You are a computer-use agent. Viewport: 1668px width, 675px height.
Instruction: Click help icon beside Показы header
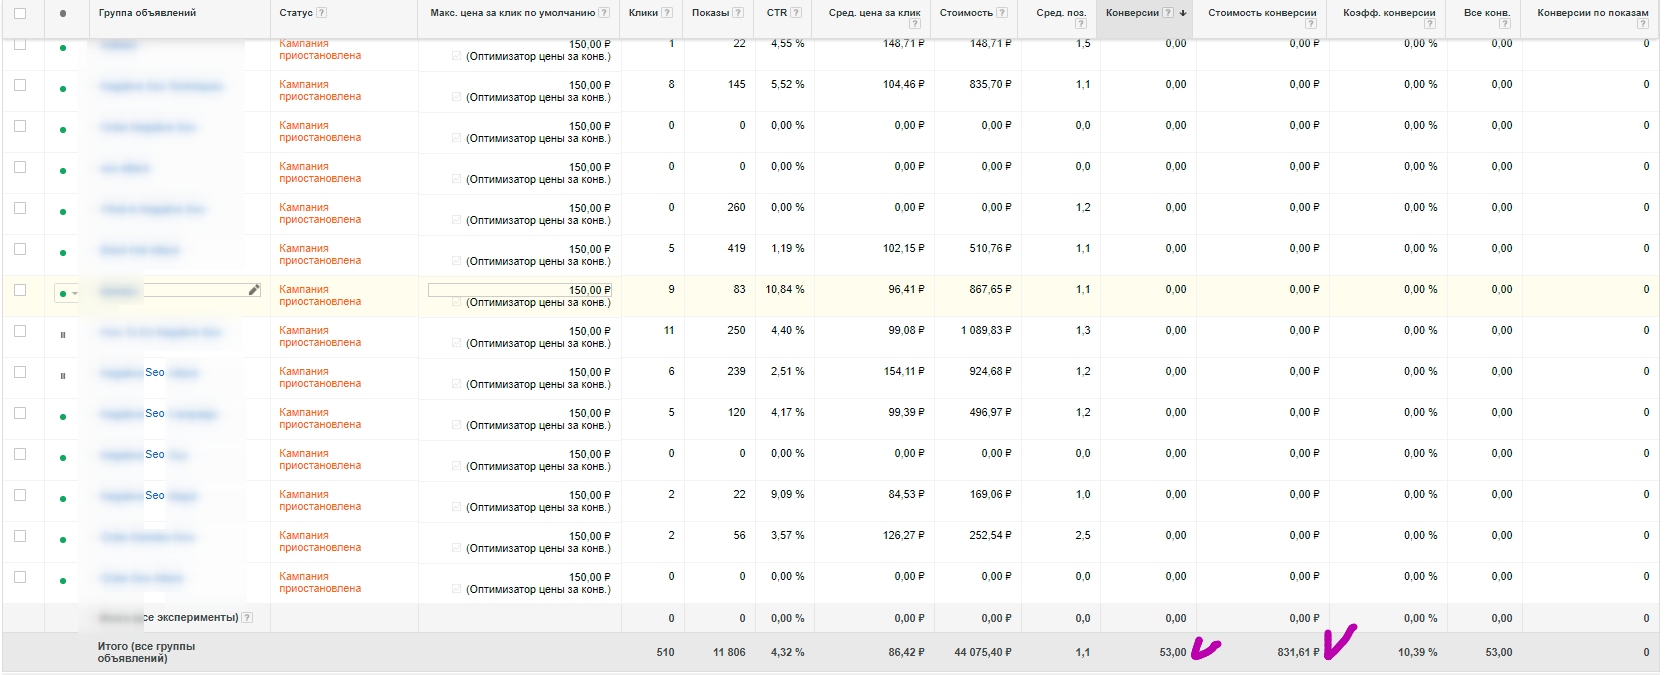(738, 13)
